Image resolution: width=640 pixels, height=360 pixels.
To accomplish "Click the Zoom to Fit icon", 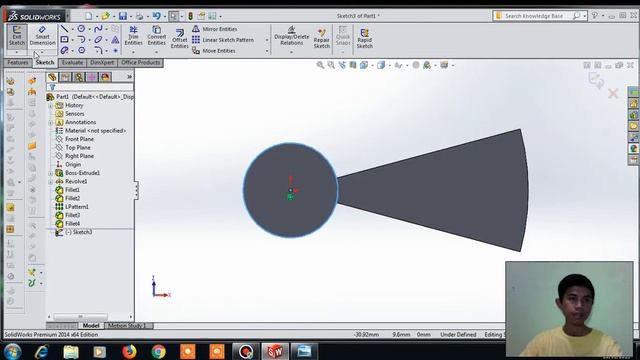I will 320,65.
